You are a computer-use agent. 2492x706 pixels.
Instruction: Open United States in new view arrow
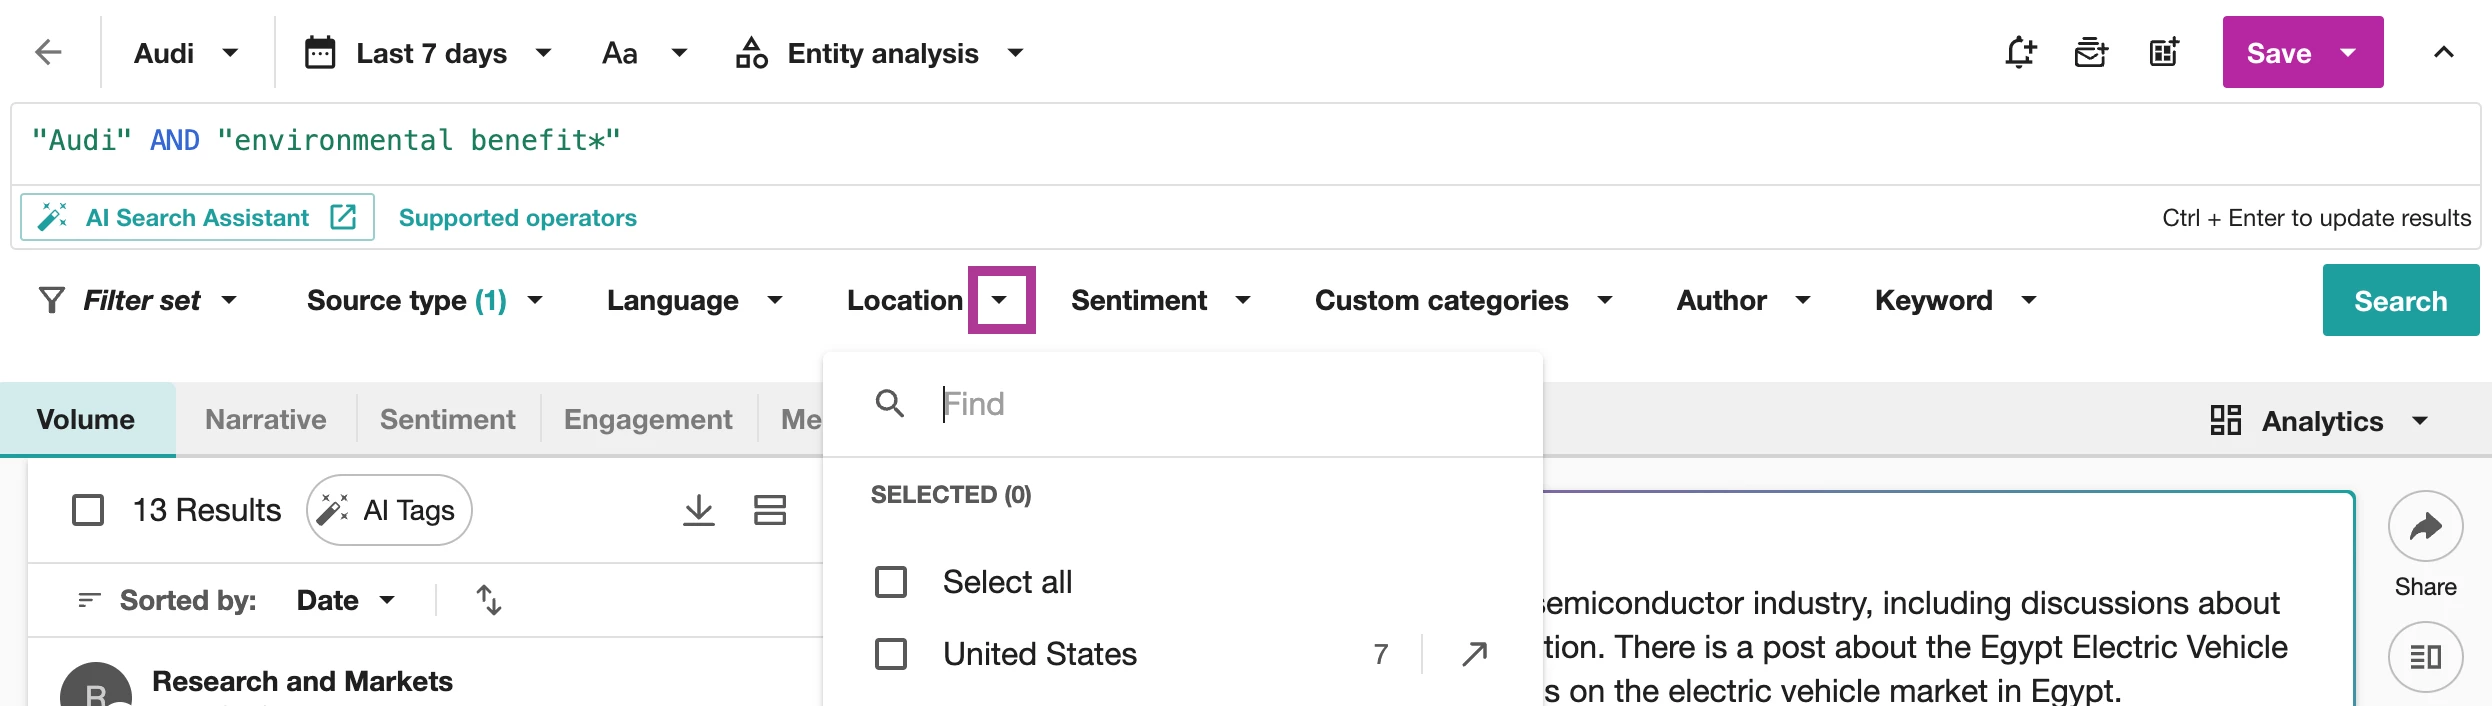[1474, 654]
